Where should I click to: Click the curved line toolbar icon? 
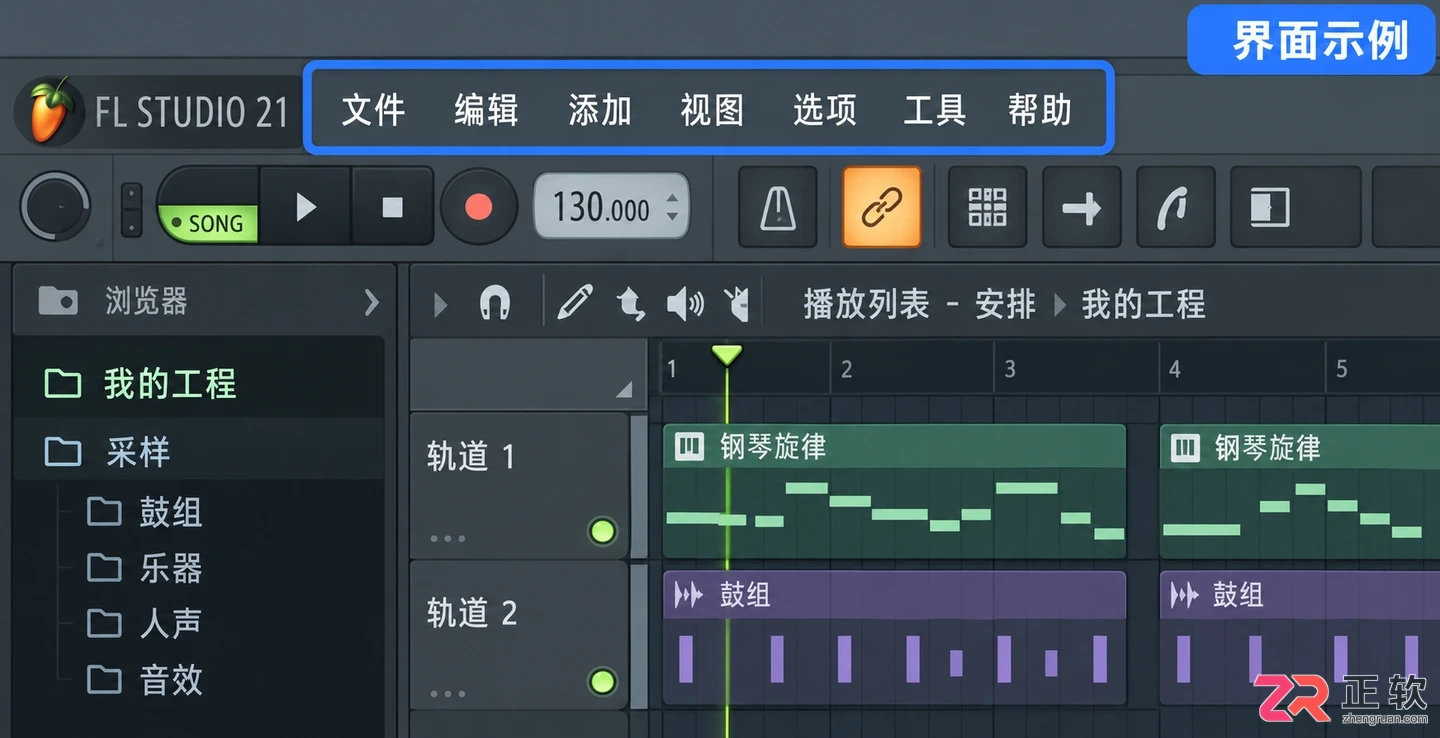click(x=1176, y=207)
